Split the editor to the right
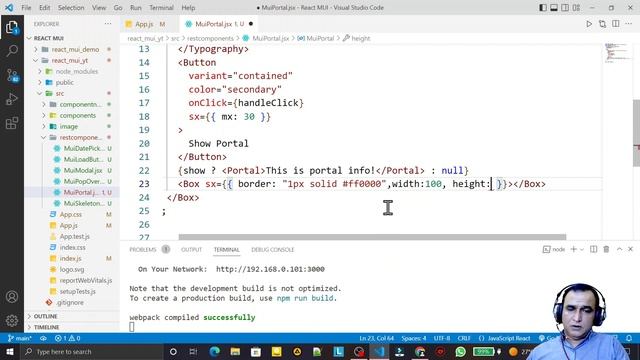The image size is (640, 360). (616, 24)
